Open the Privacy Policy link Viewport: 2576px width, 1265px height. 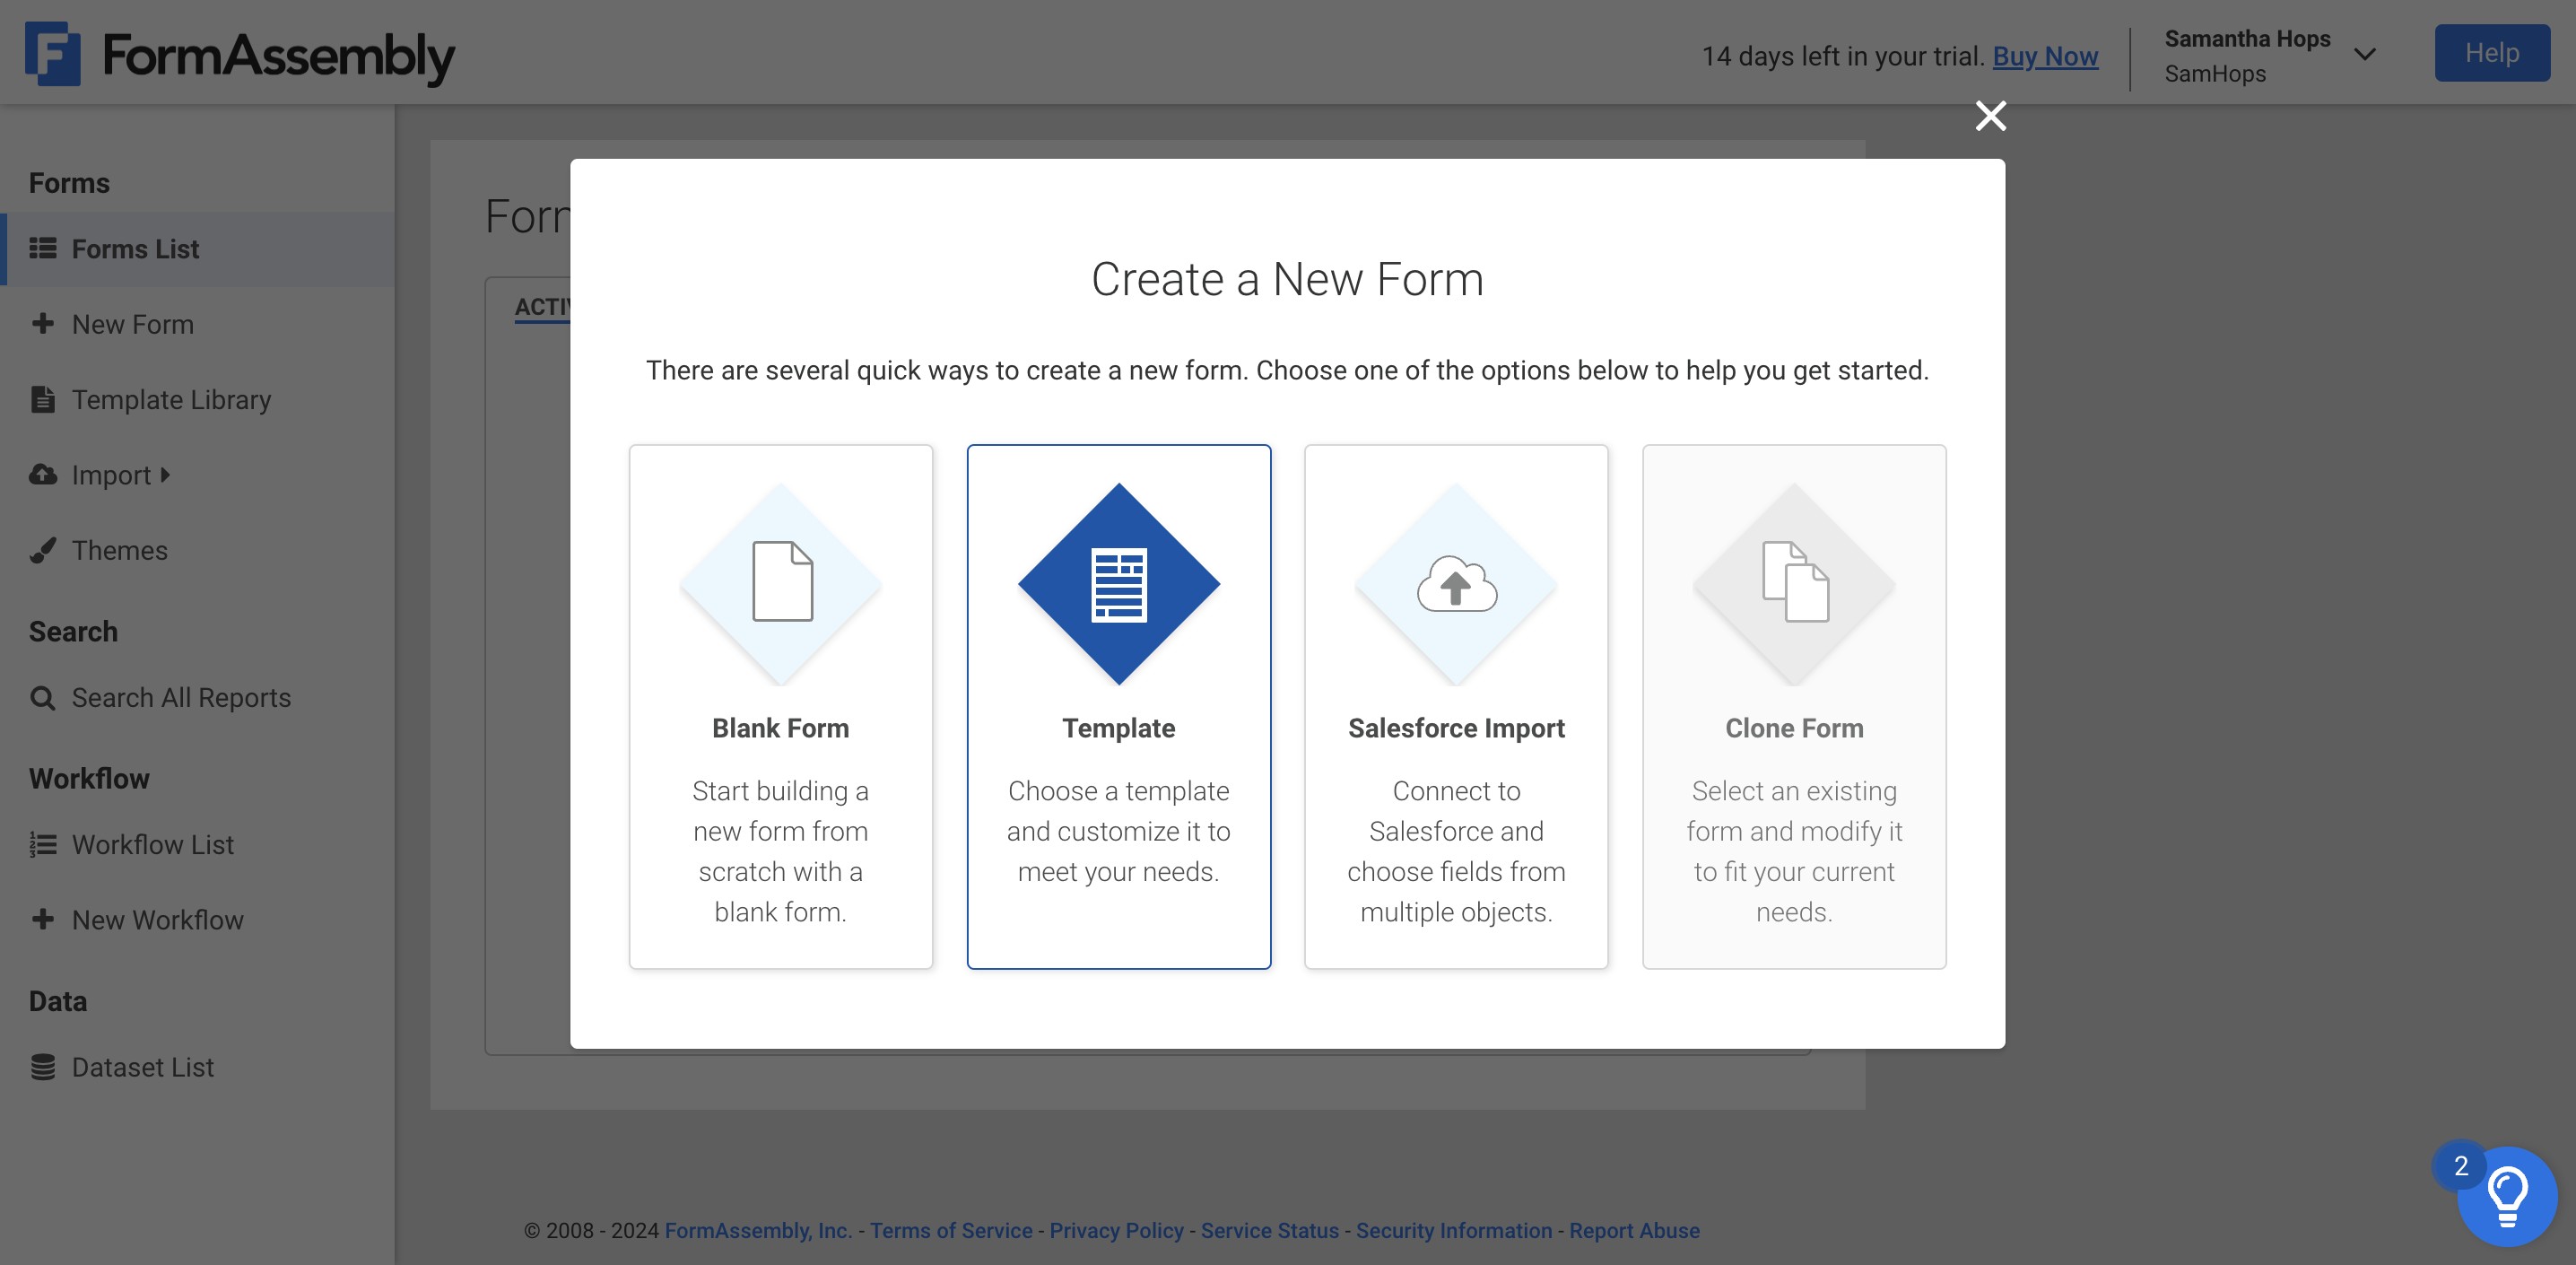tap(1116, 1231)
